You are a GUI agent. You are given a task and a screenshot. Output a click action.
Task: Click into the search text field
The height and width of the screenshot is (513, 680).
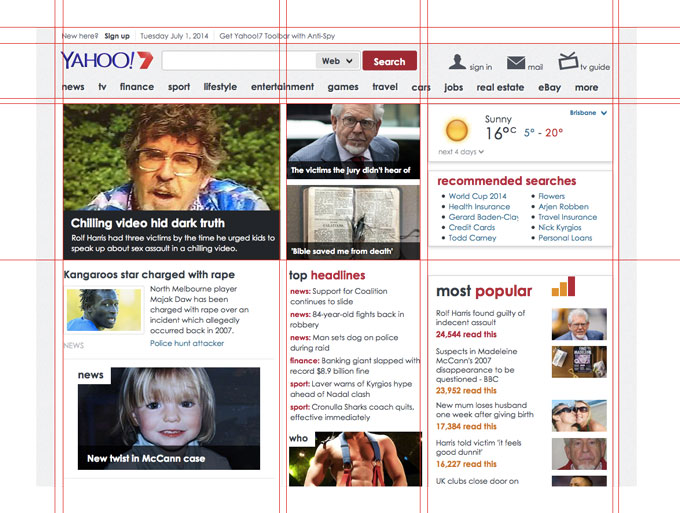click(239, 61)
